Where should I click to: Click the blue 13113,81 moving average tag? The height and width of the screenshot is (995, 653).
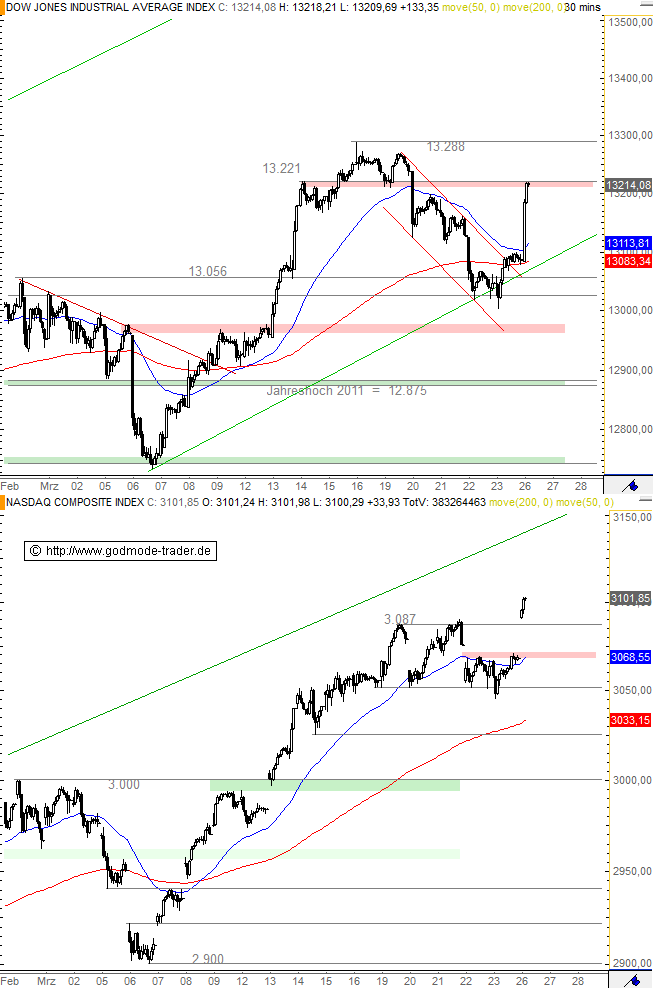click(x=628, y=243)
